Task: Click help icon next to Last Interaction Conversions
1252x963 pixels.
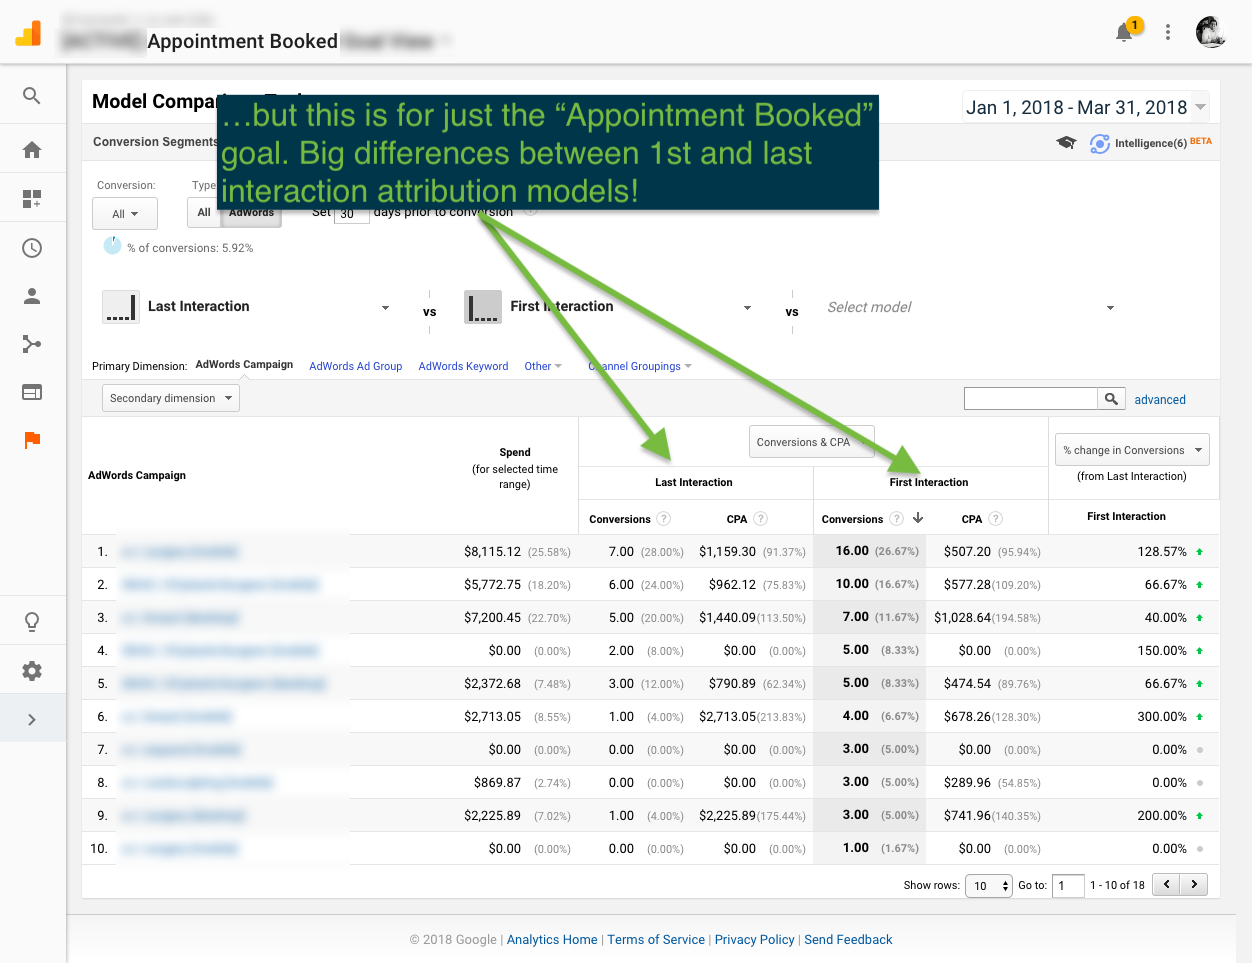Action: (663, 519)
